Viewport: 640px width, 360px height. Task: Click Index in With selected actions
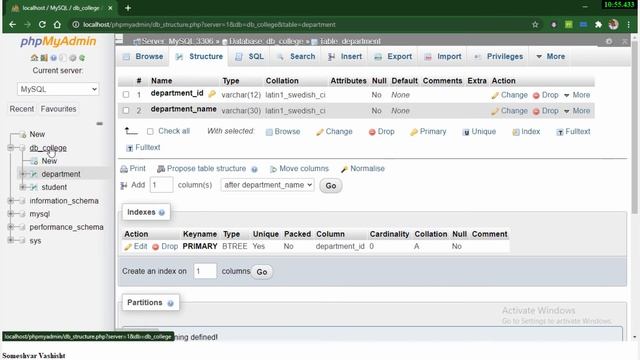coord(526,131)
